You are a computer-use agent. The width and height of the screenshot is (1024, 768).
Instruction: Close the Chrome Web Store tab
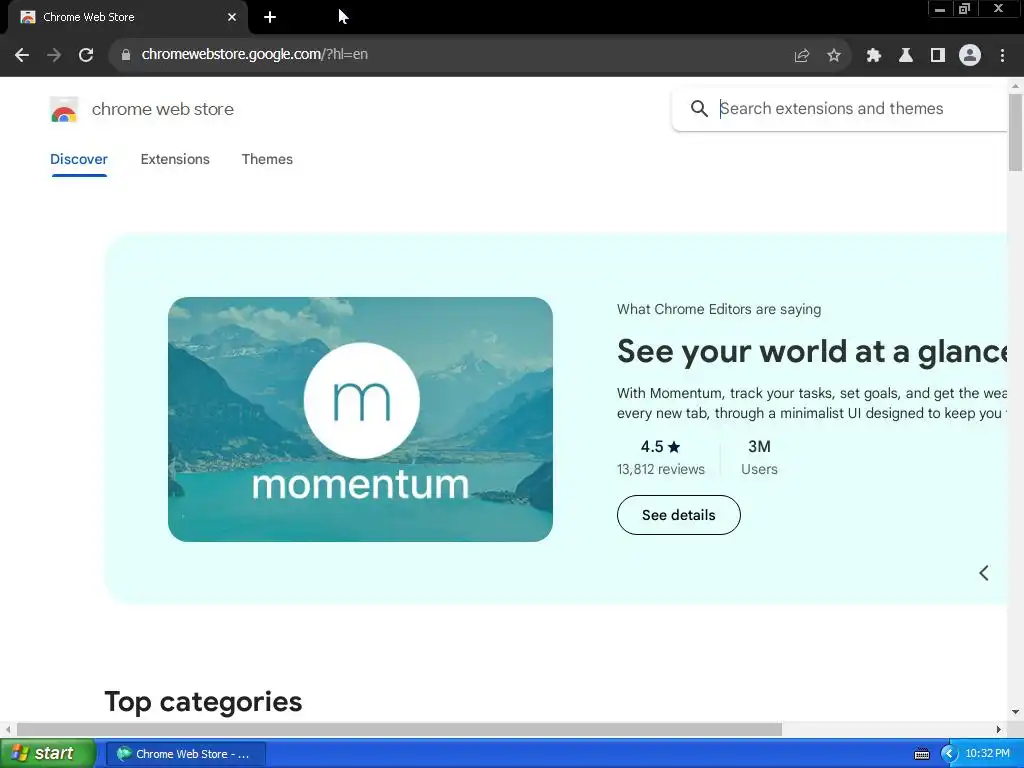coord(232,17)
